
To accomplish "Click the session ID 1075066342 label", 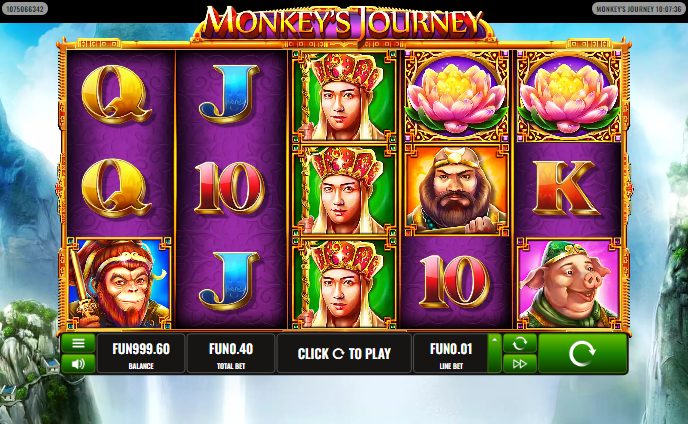I will pos(25,8).
